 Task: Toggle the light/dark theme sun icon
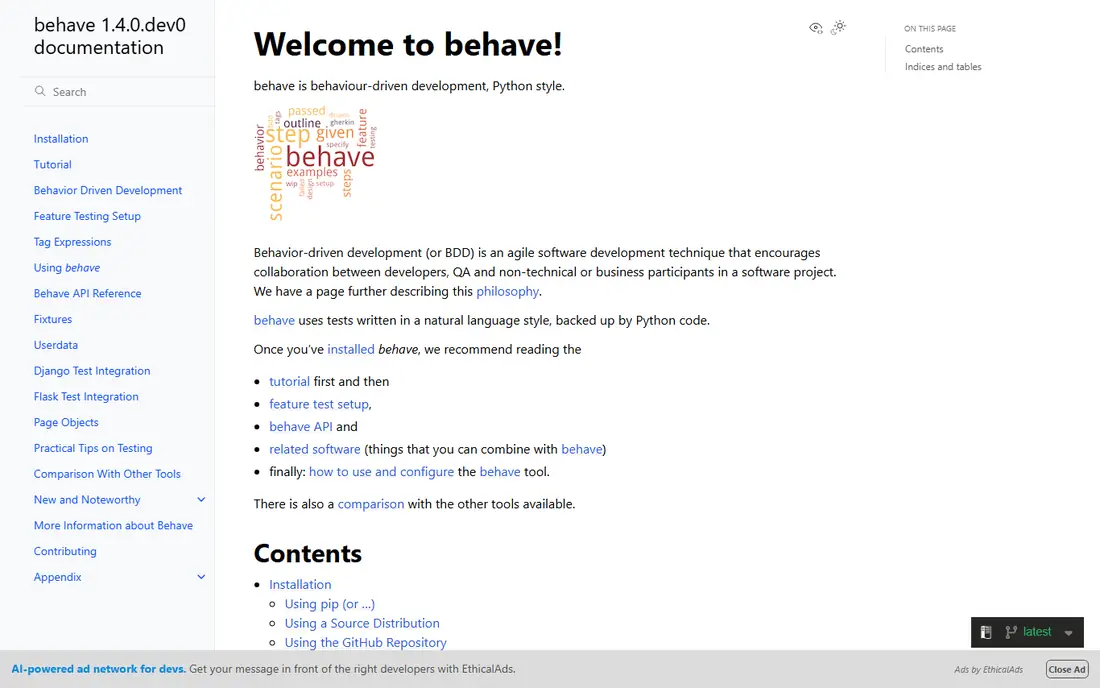838,27
